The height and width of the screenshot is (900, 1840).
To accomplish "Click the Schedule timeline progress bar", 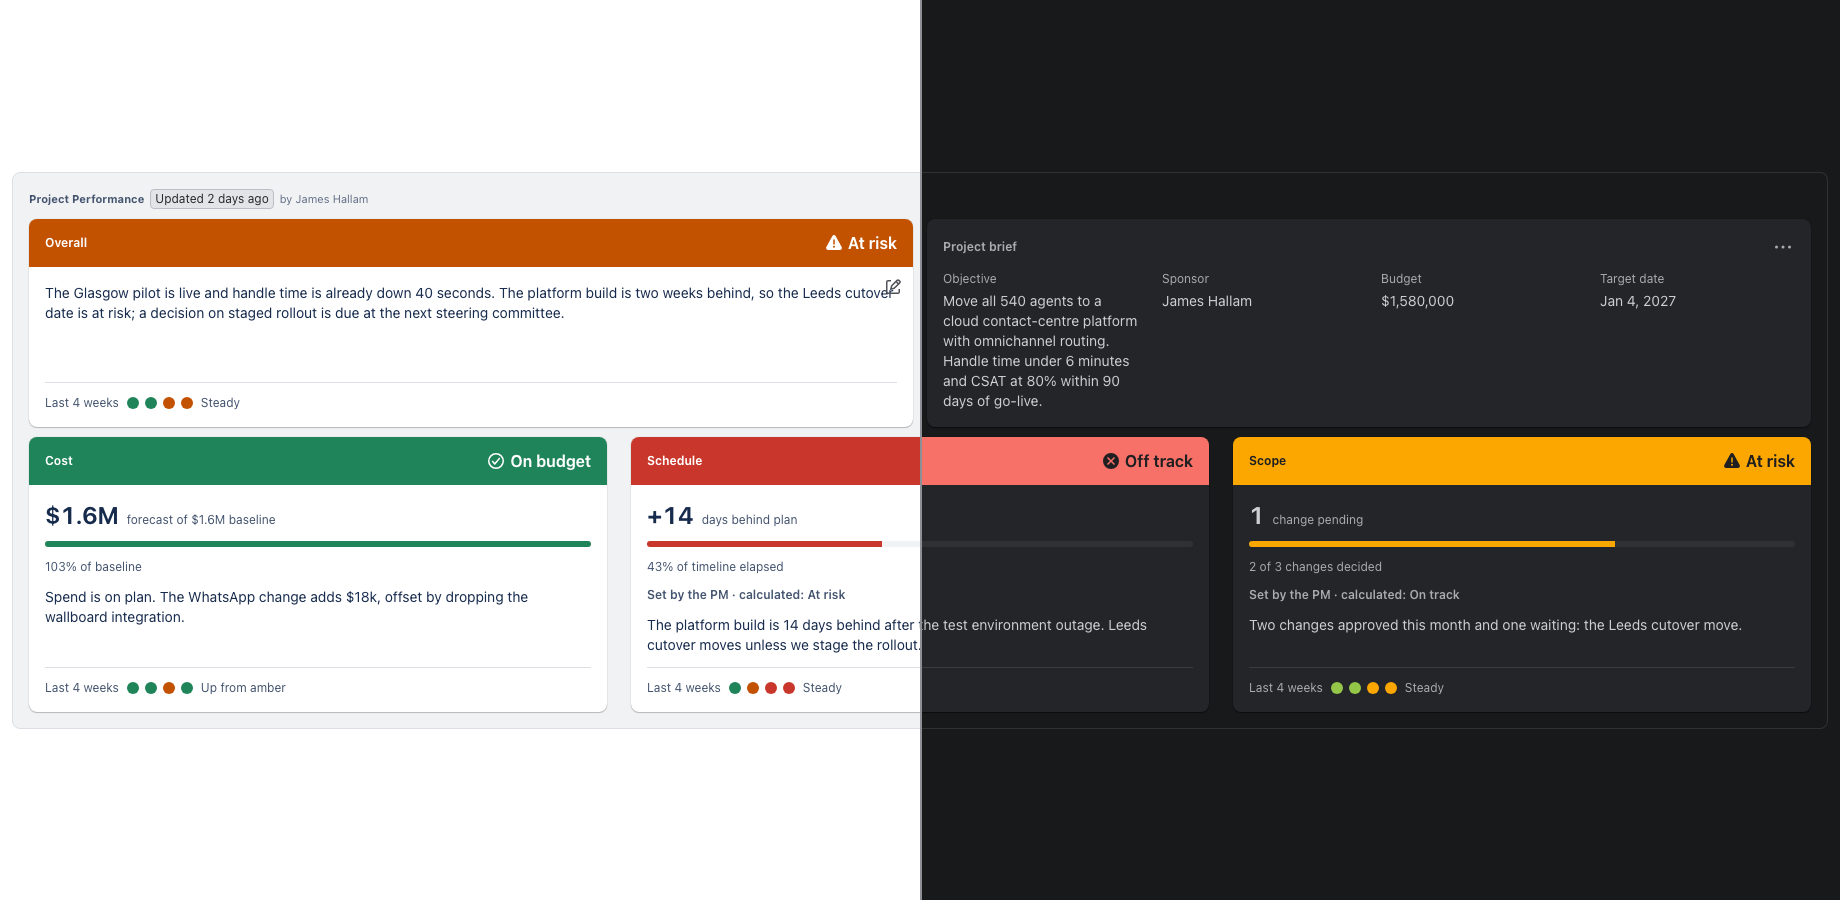I will [920, 544].
